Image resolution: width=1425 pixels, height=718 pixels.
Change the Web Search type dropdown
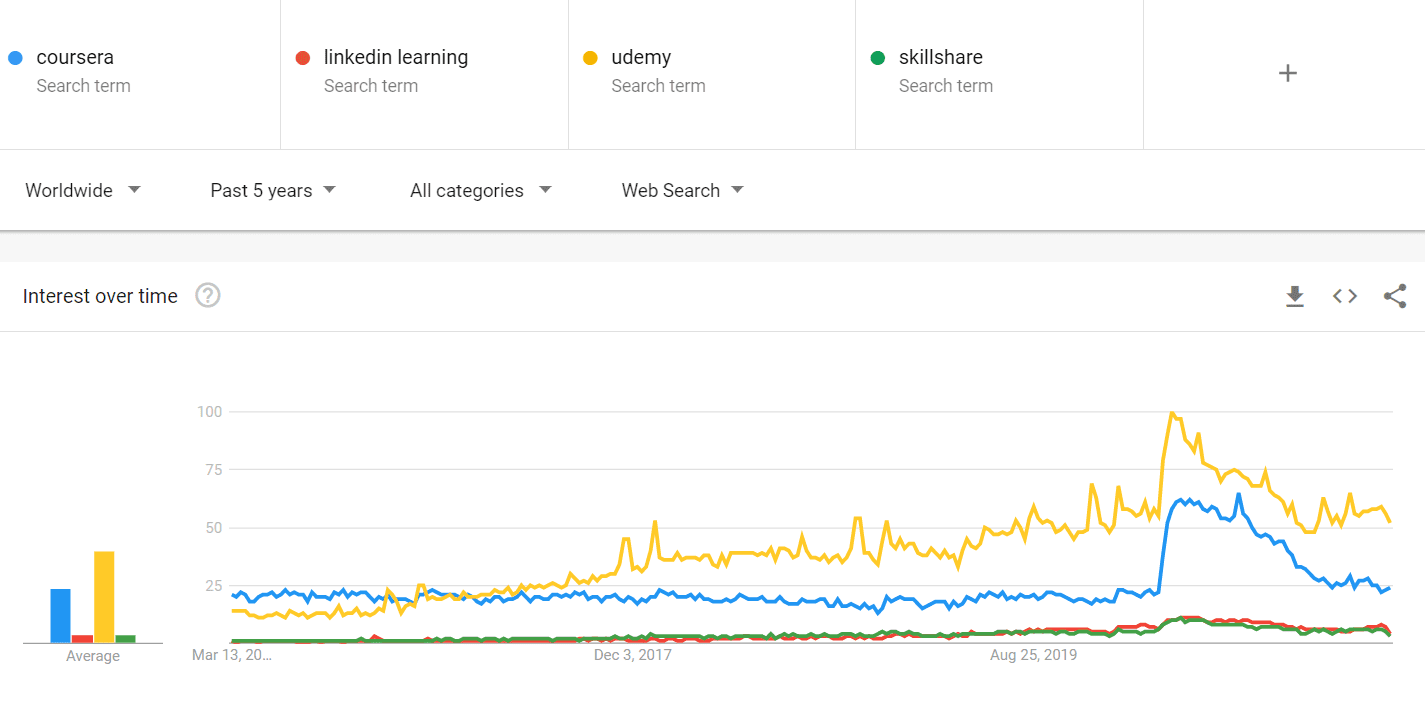click(x=683, y=190)
